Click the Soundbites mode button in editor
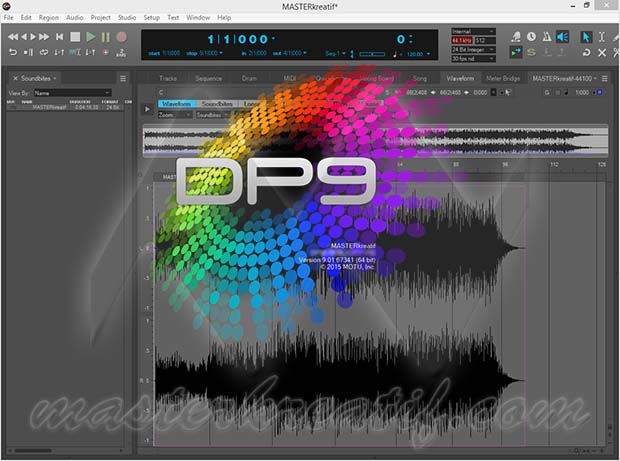The image size is (620, 461). 217,104
